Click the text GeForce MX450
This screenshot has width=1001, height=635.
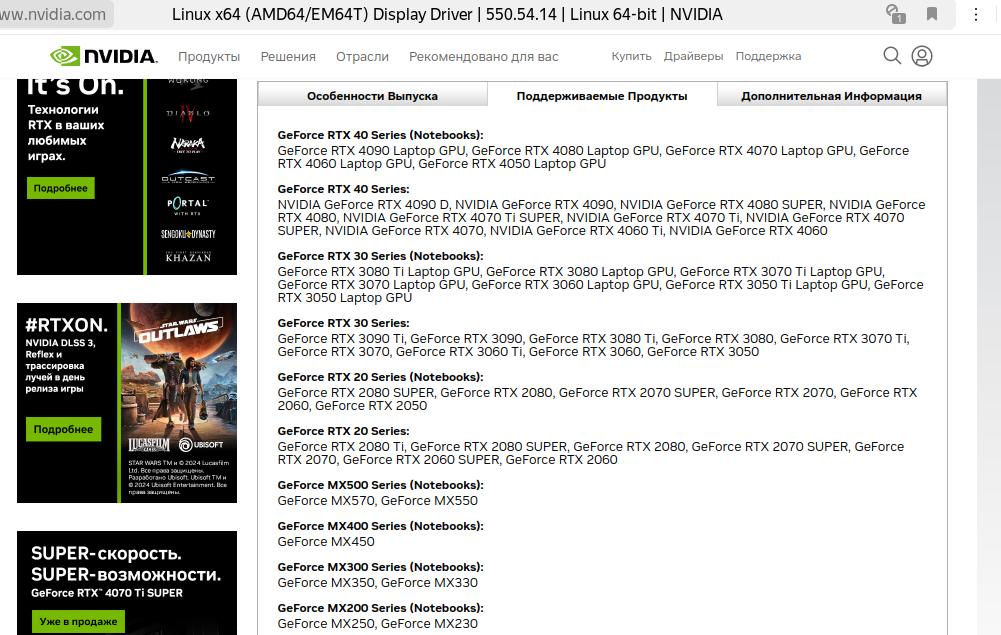coord(326,541)
